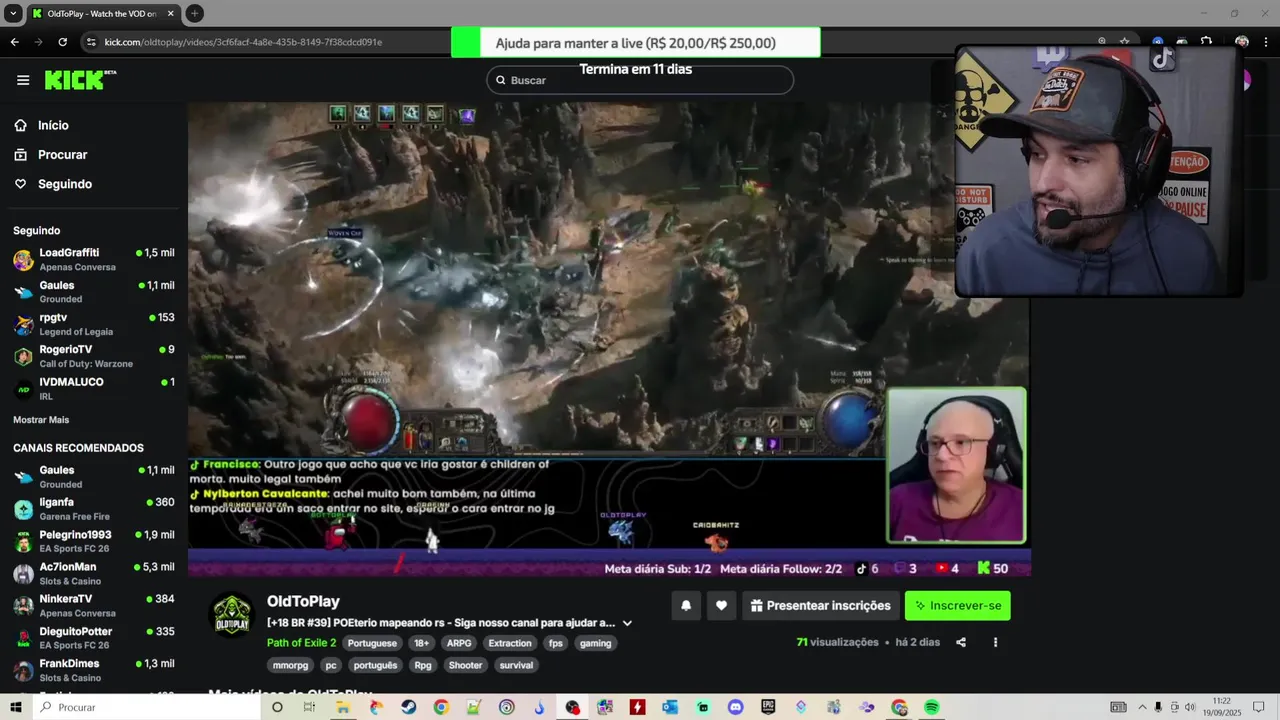Go to Início home page
The image size is (1280, 720).
pos(53,125)
